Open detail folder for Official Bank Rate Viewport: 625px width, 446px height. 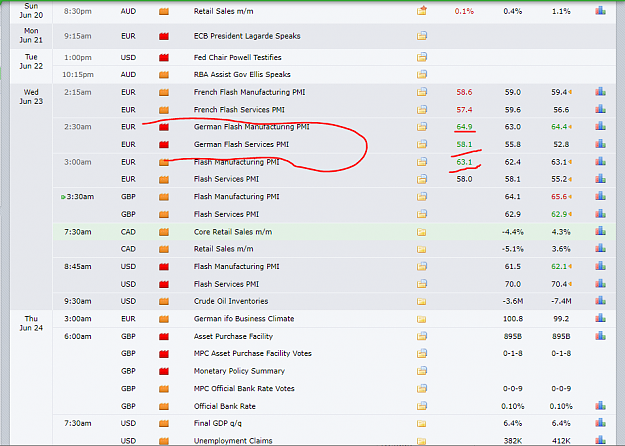tap(422, 406)
